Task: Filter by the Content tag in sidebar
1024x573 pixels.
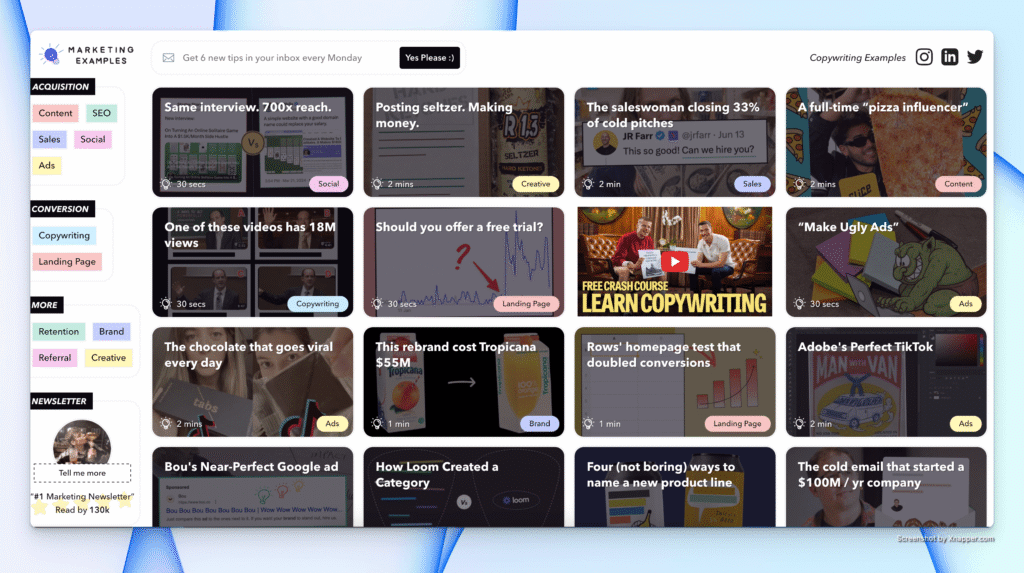Action: (56, 113)
